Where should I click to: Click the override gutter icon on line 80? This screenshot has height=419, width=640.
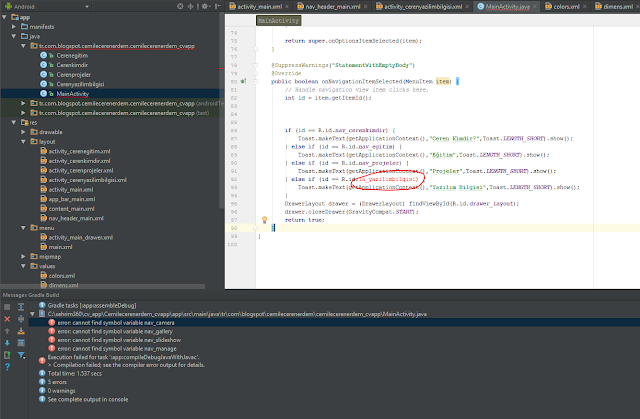tap(243, 81)
